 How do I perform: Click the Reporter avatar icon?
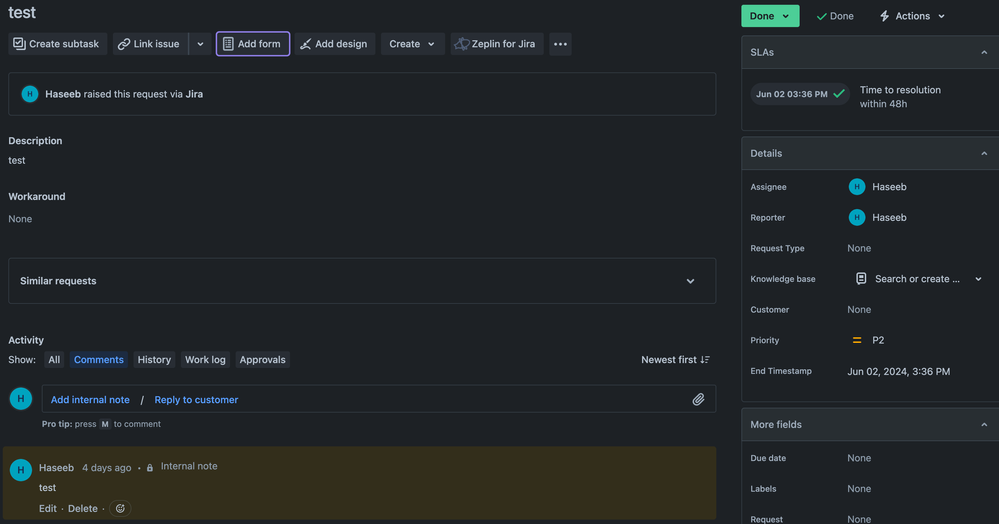pyautogui.click(x=856, y=217)
